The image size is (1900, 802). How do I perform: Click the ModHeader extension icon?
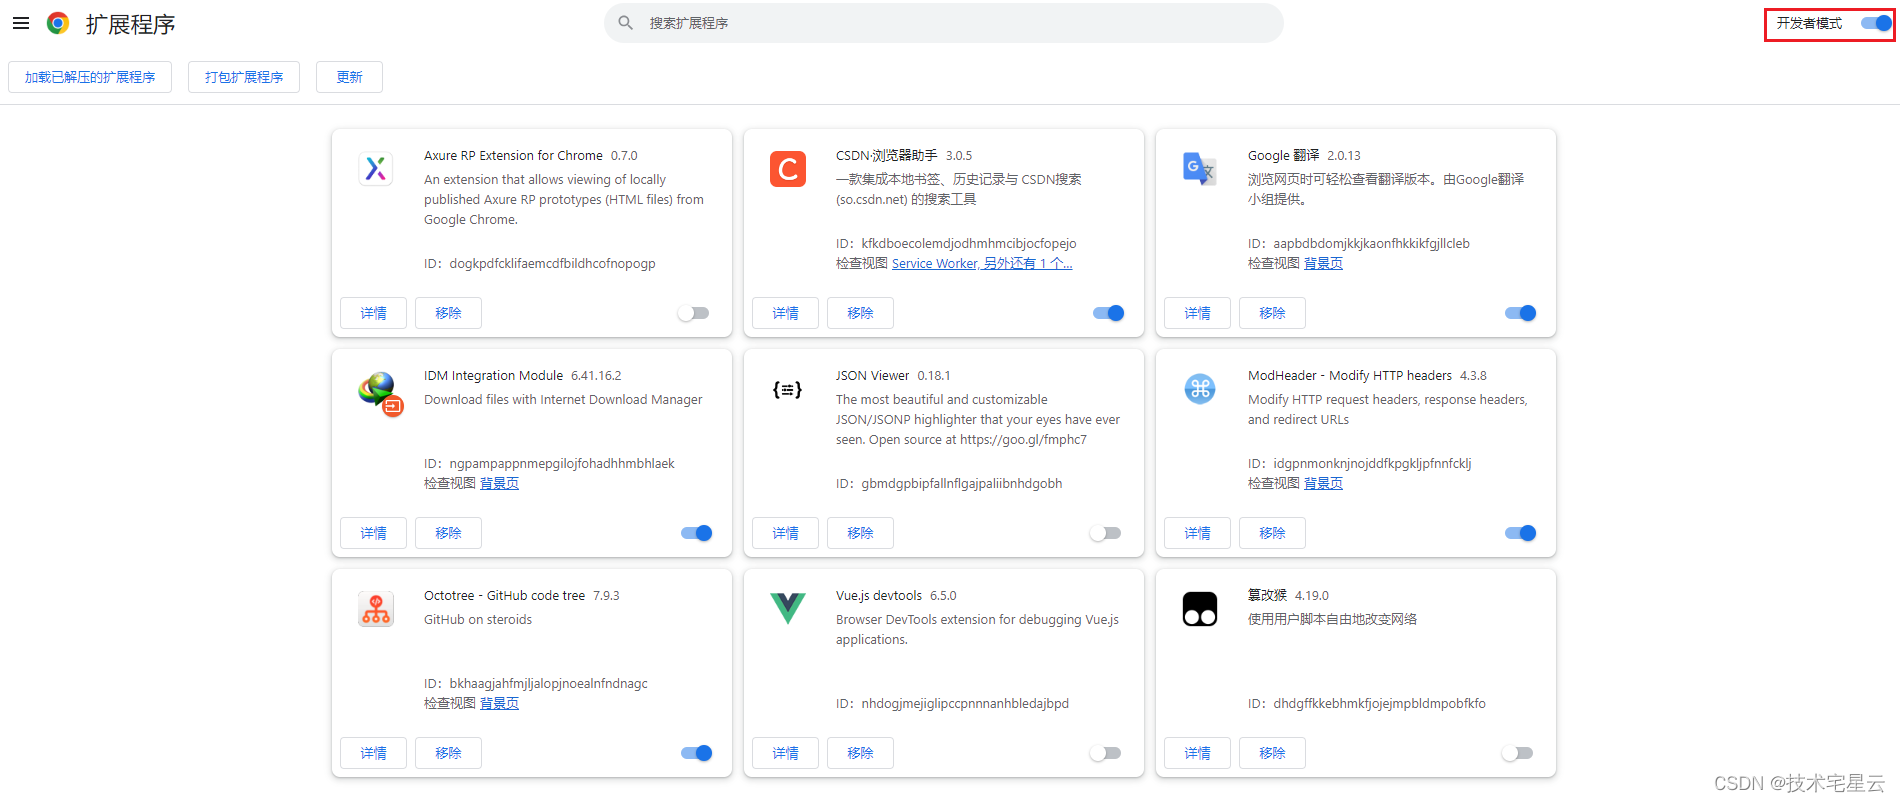[1200, 389]
